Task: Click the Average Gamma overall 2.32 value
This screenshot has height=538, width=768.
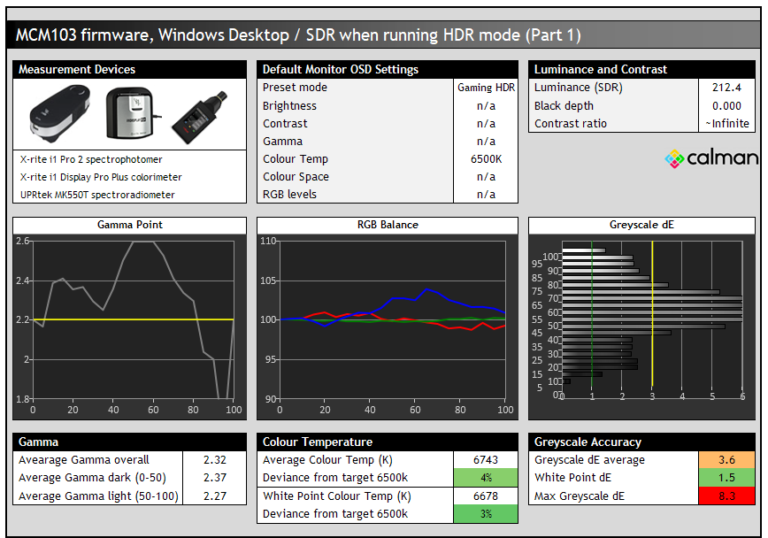Action: tap(214, 460)
